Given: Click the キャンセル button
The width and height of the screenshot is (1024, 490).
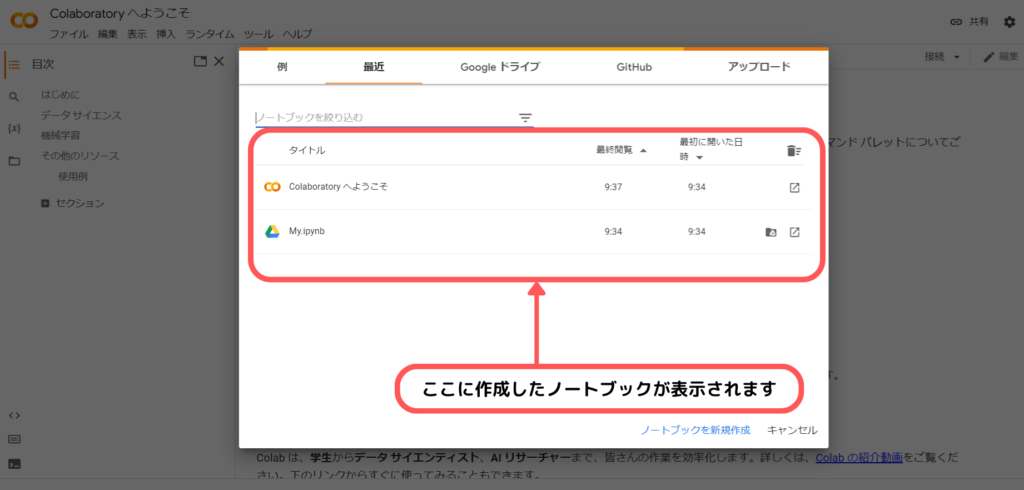Looking at the screenshot, I should click(x=792, y=430).
